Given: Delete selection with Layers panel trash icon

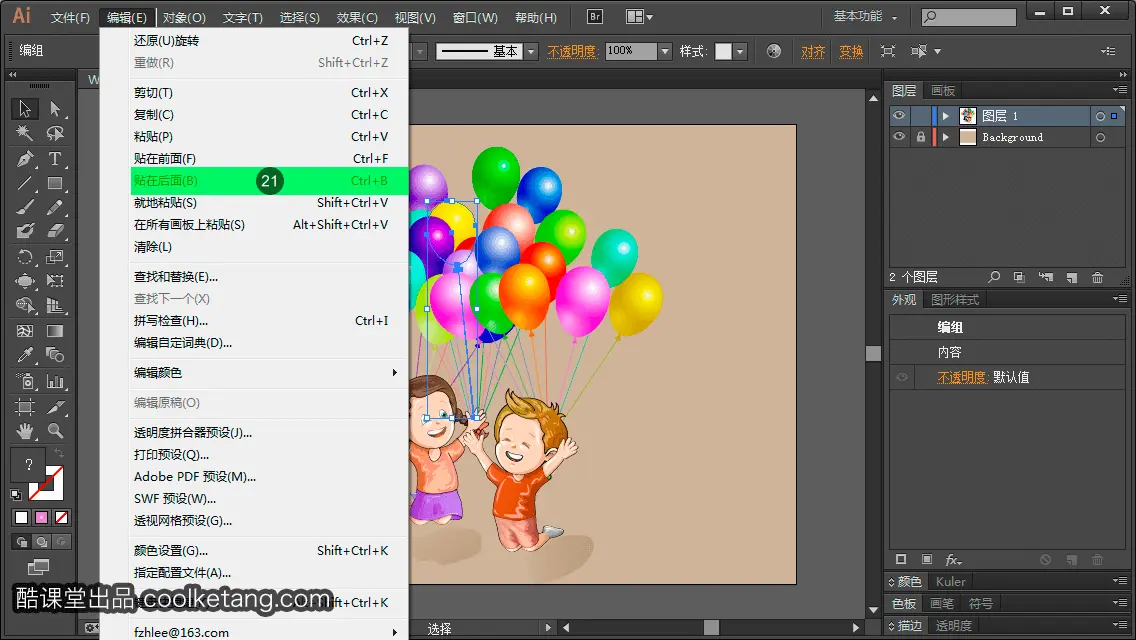Looking at the screenshot, I should [1098, 278].
